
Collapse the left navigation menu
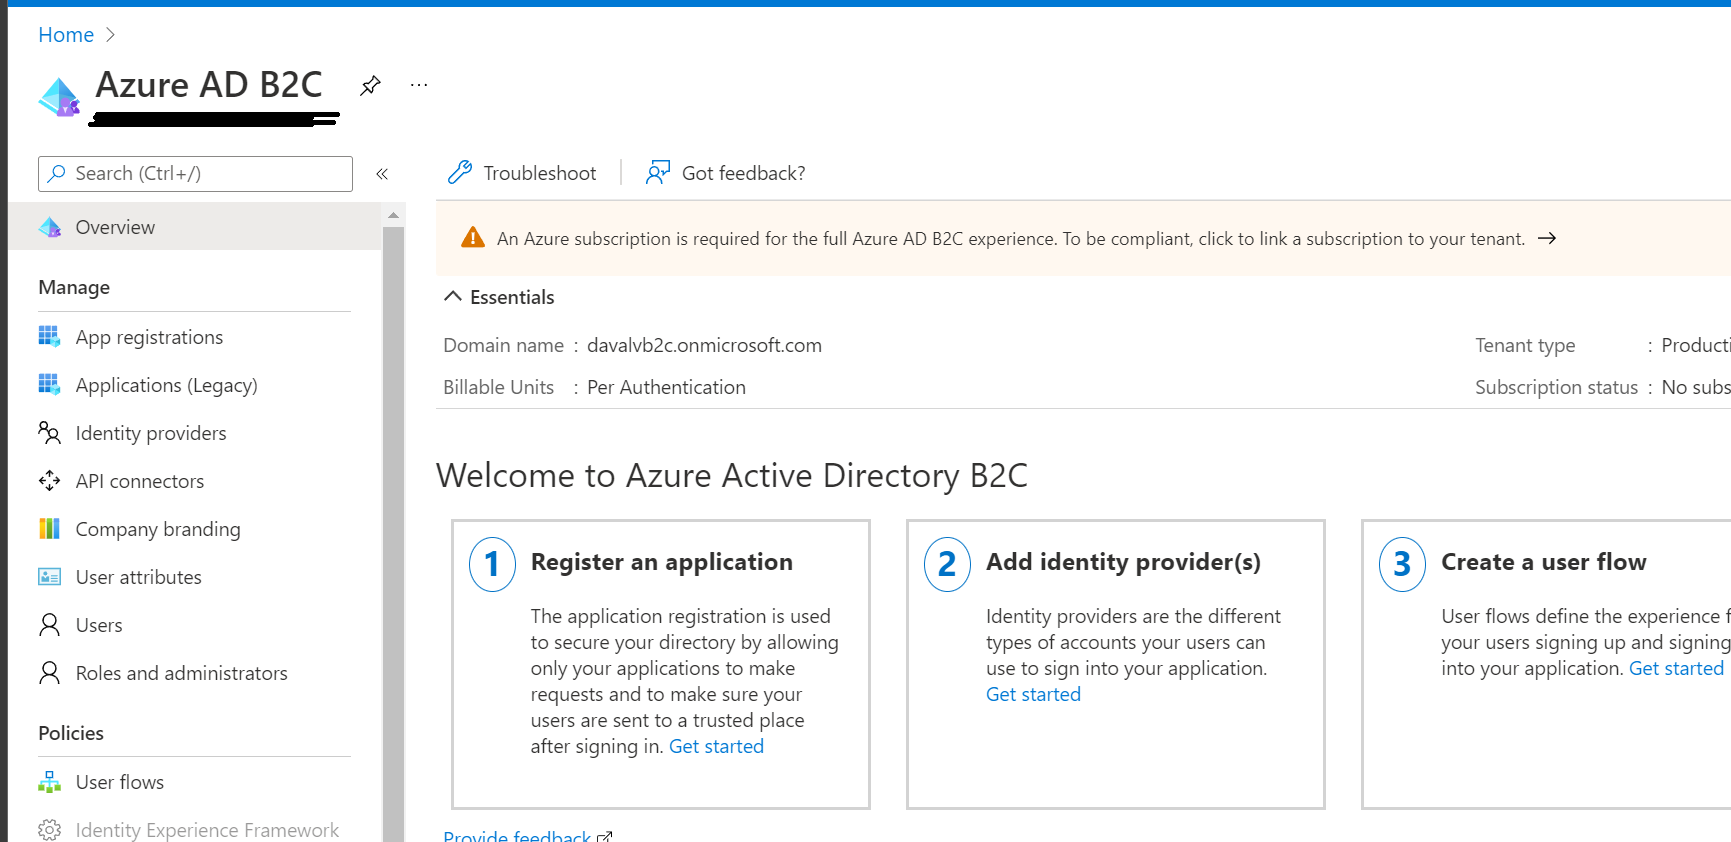click(x=382, y=174)
